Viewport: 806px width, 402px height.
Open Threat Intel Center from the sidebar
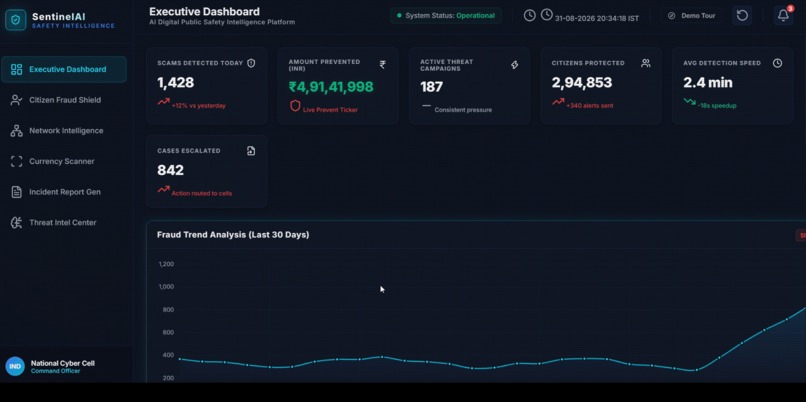tap(64, 223)
